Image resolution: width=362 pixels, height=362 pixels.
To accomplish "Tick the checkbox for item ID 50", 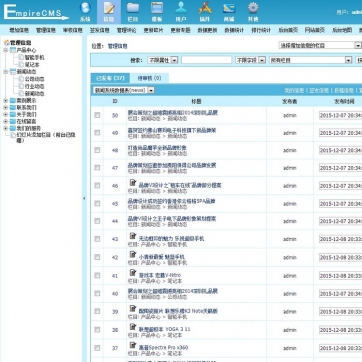I will [x=97, y=115].
